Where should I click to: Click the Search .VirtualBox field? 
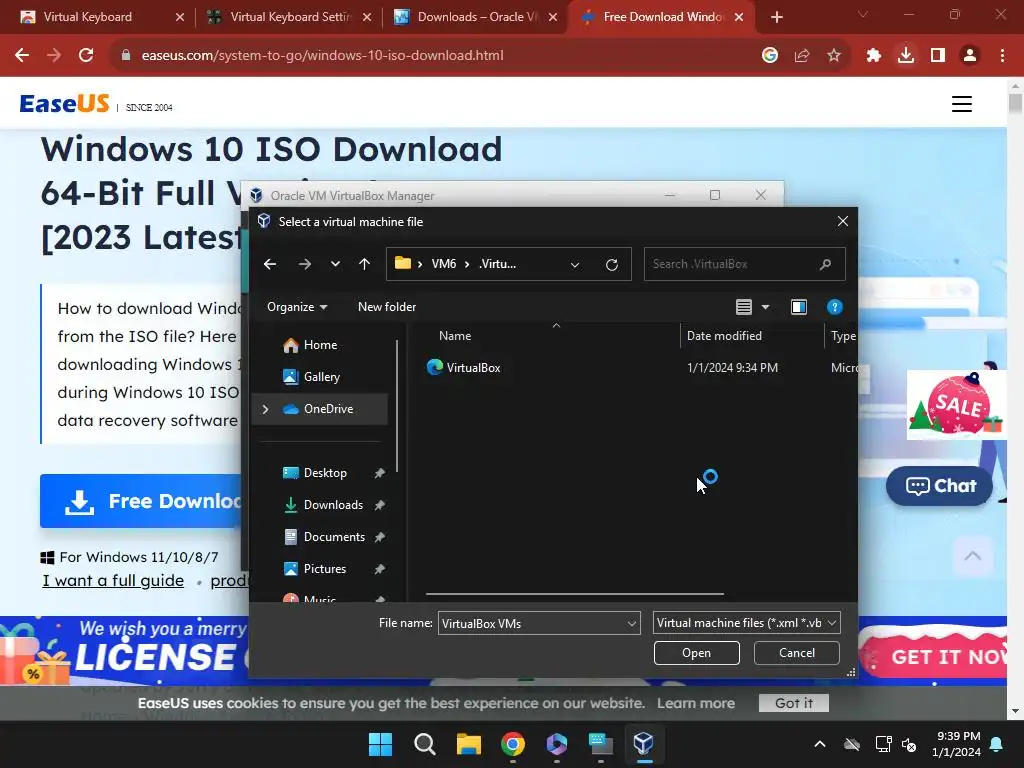click(x=744, y=264)
